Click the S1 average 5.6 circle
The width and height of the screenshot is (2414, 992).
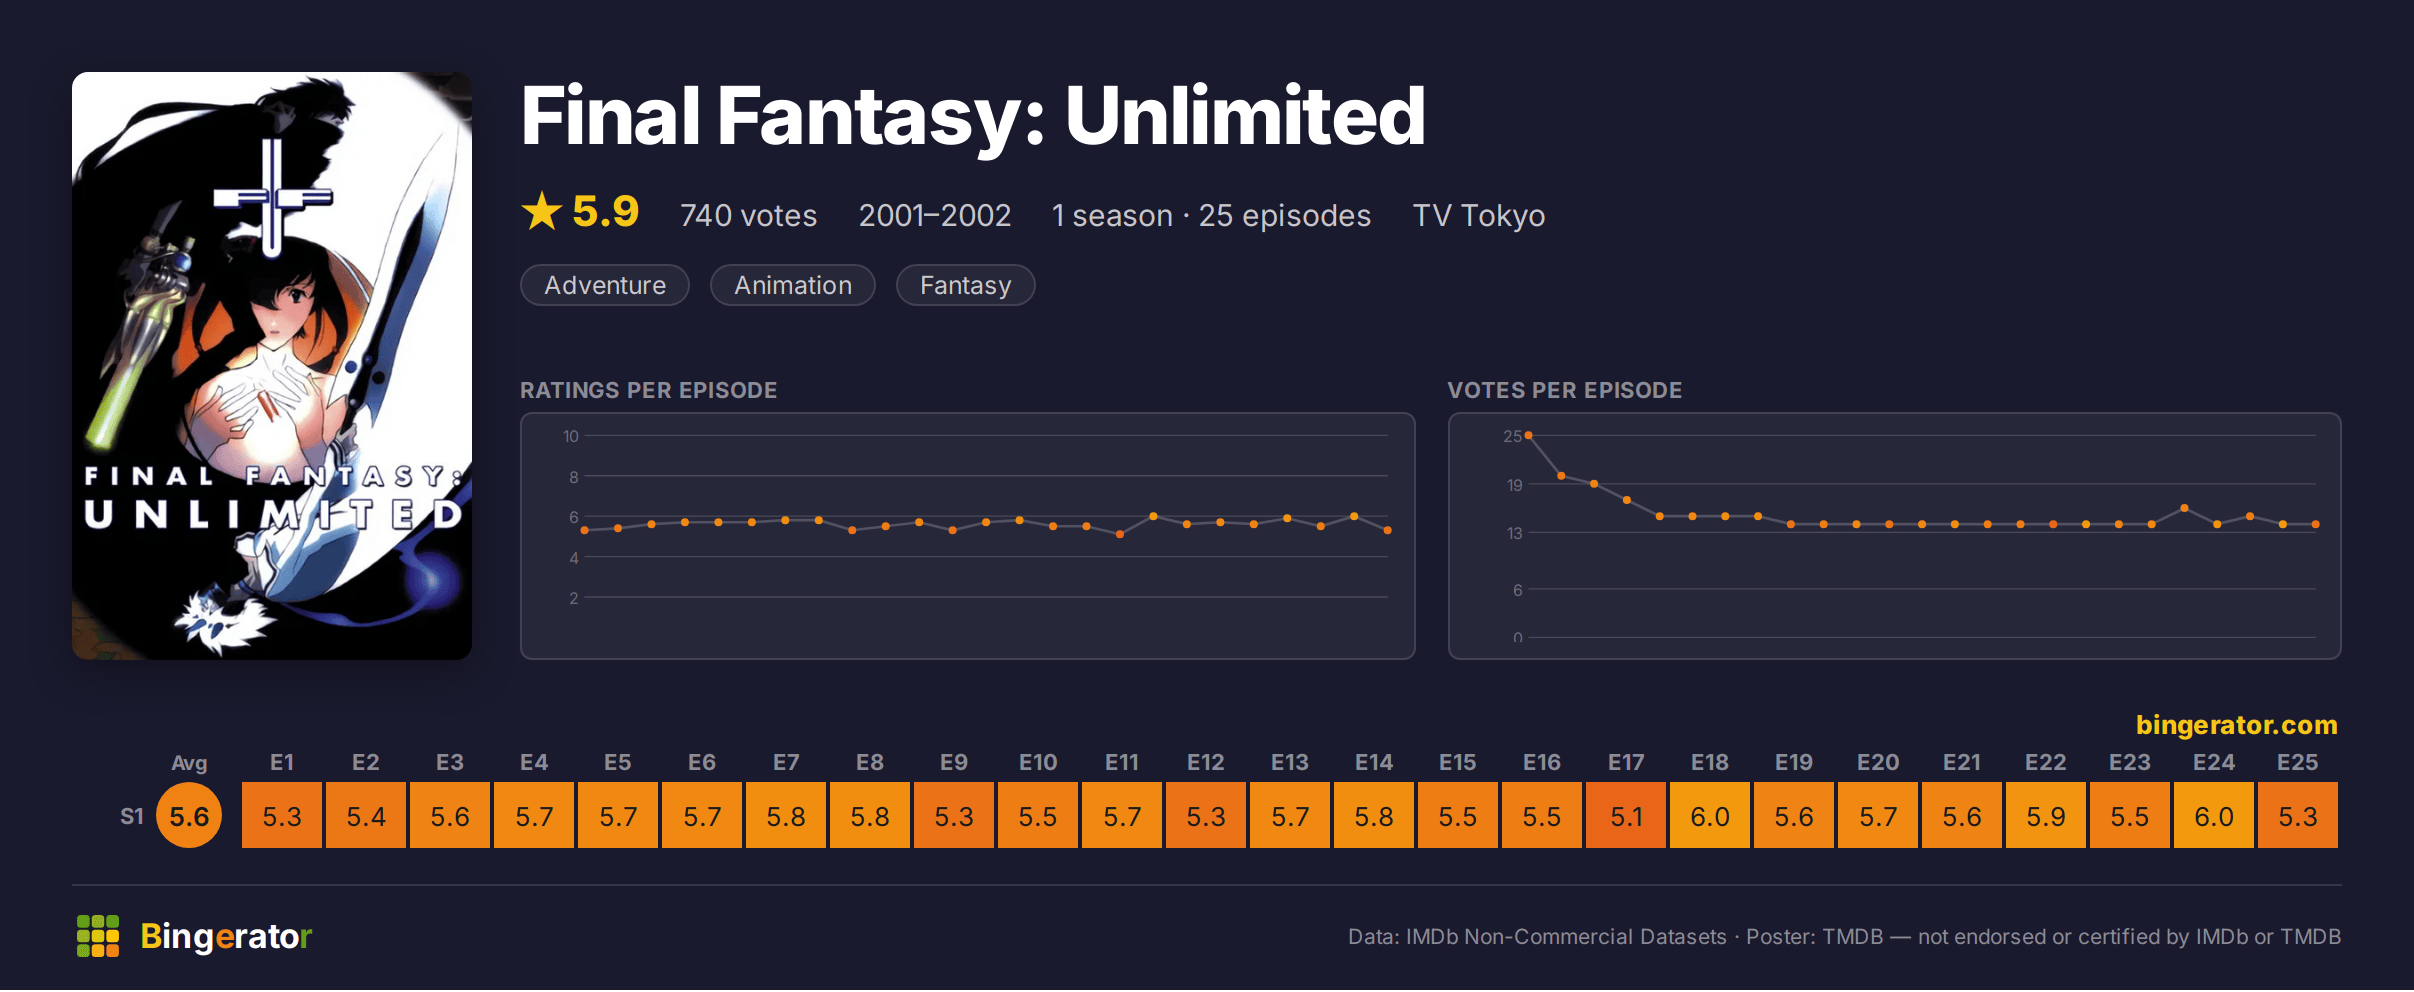click(x=189, y=816)
